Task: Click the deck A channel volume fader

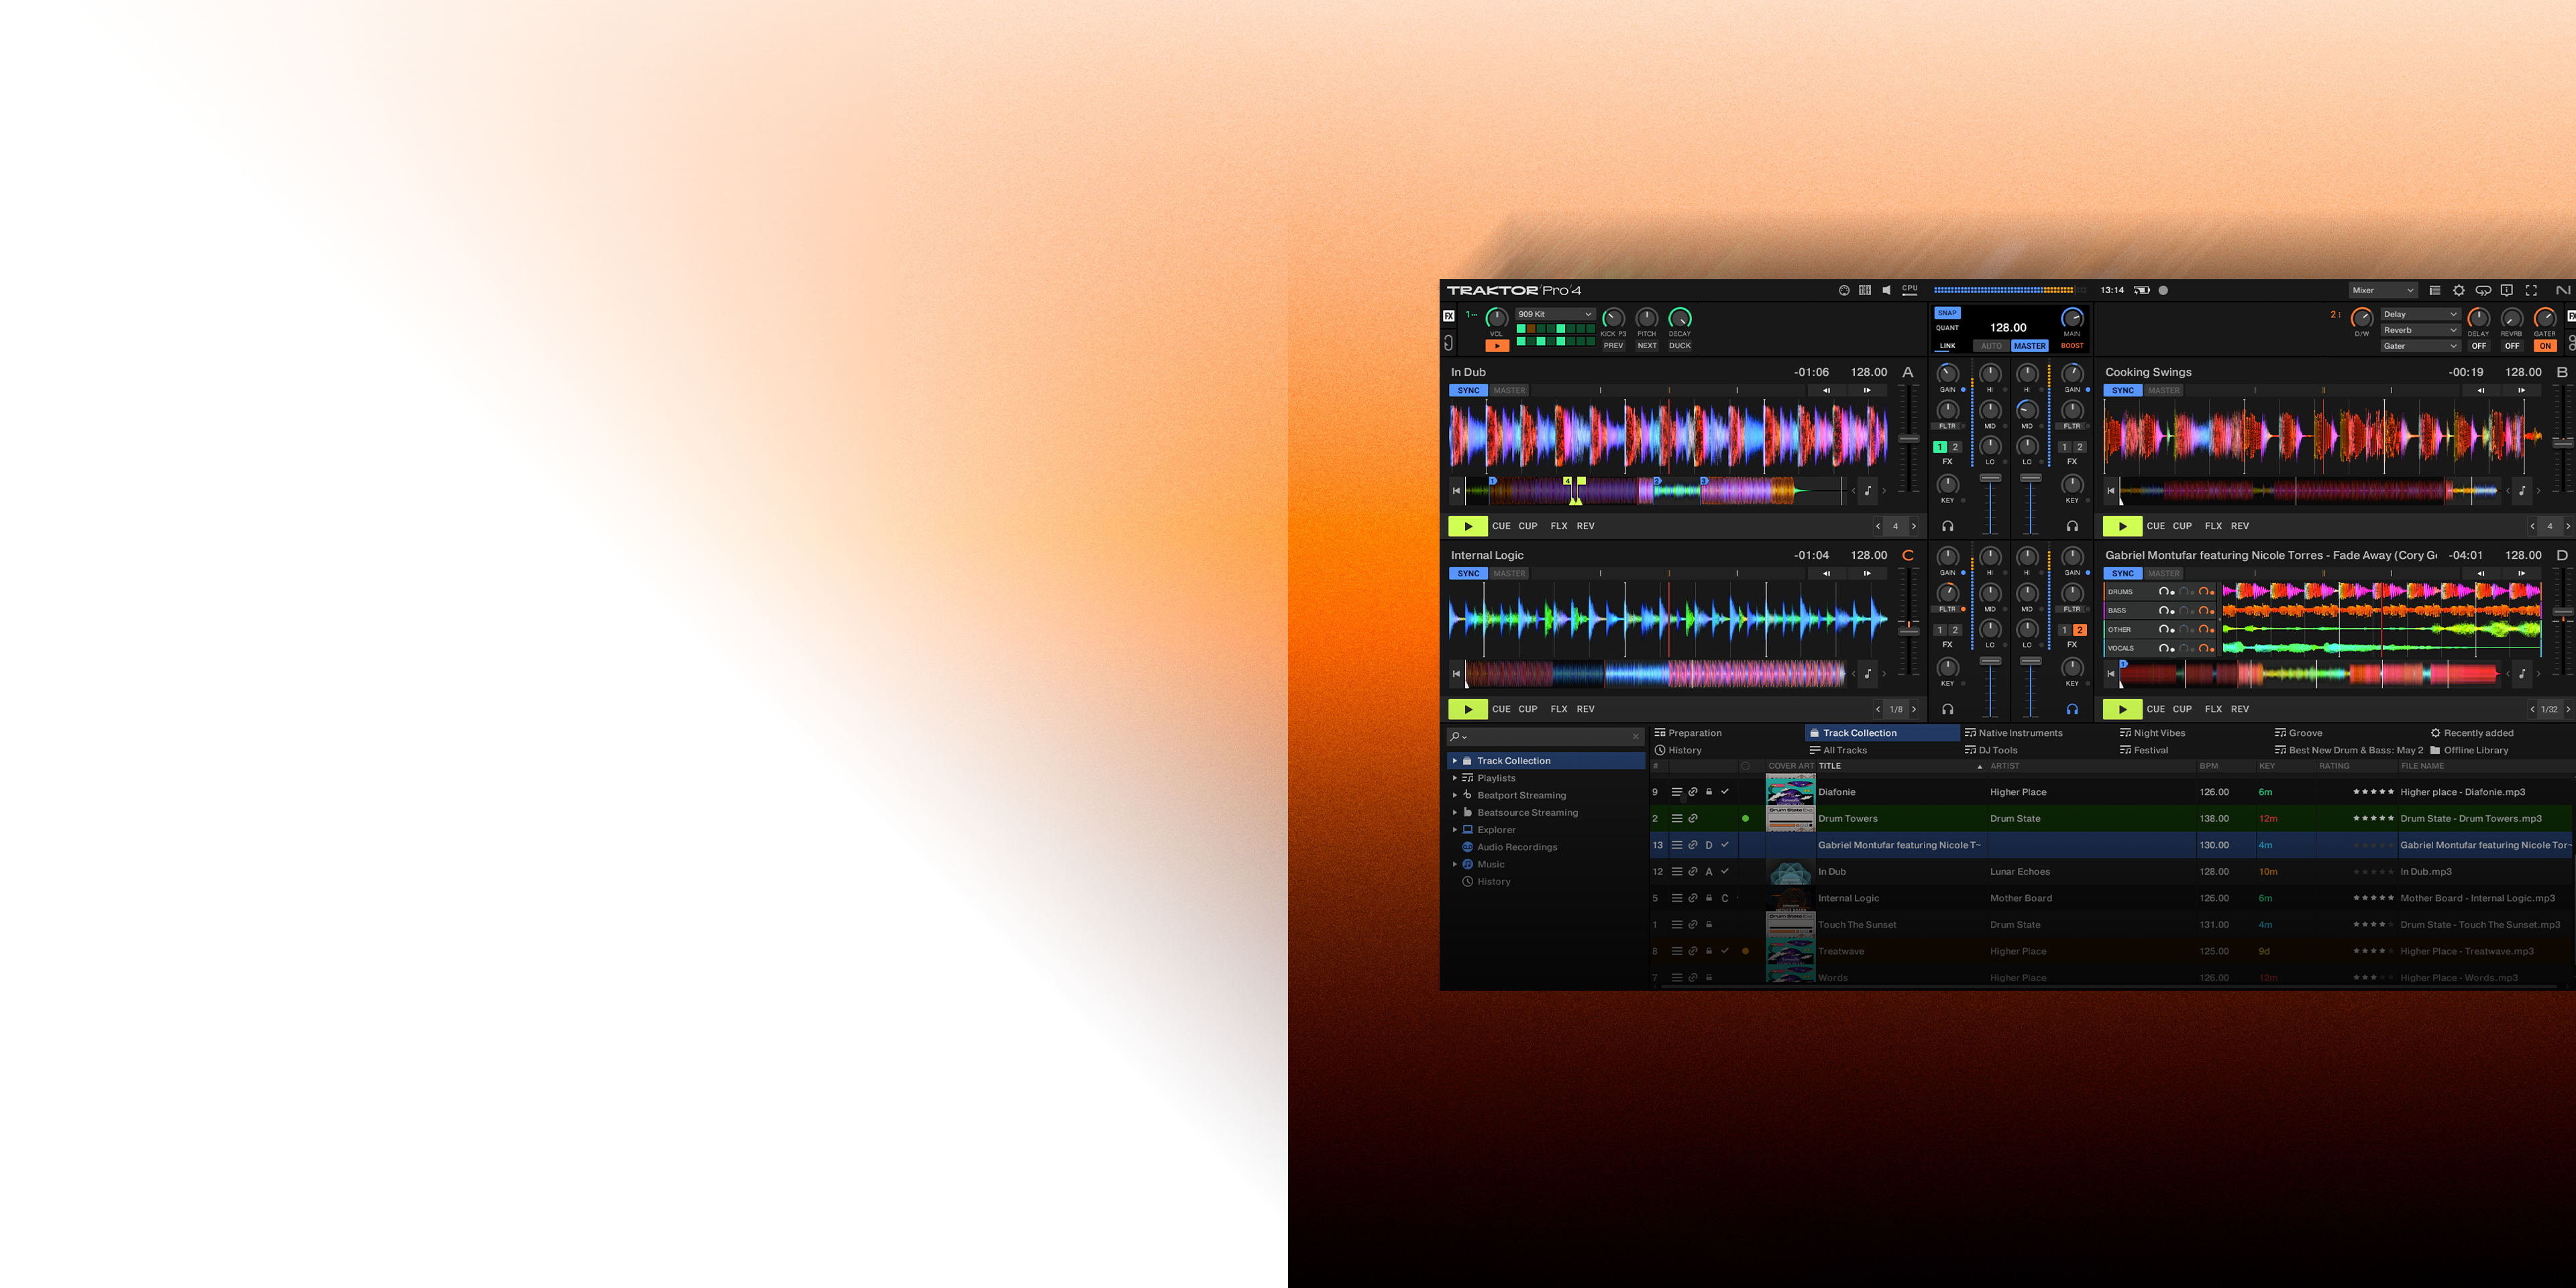Action: coord(1991,478)
